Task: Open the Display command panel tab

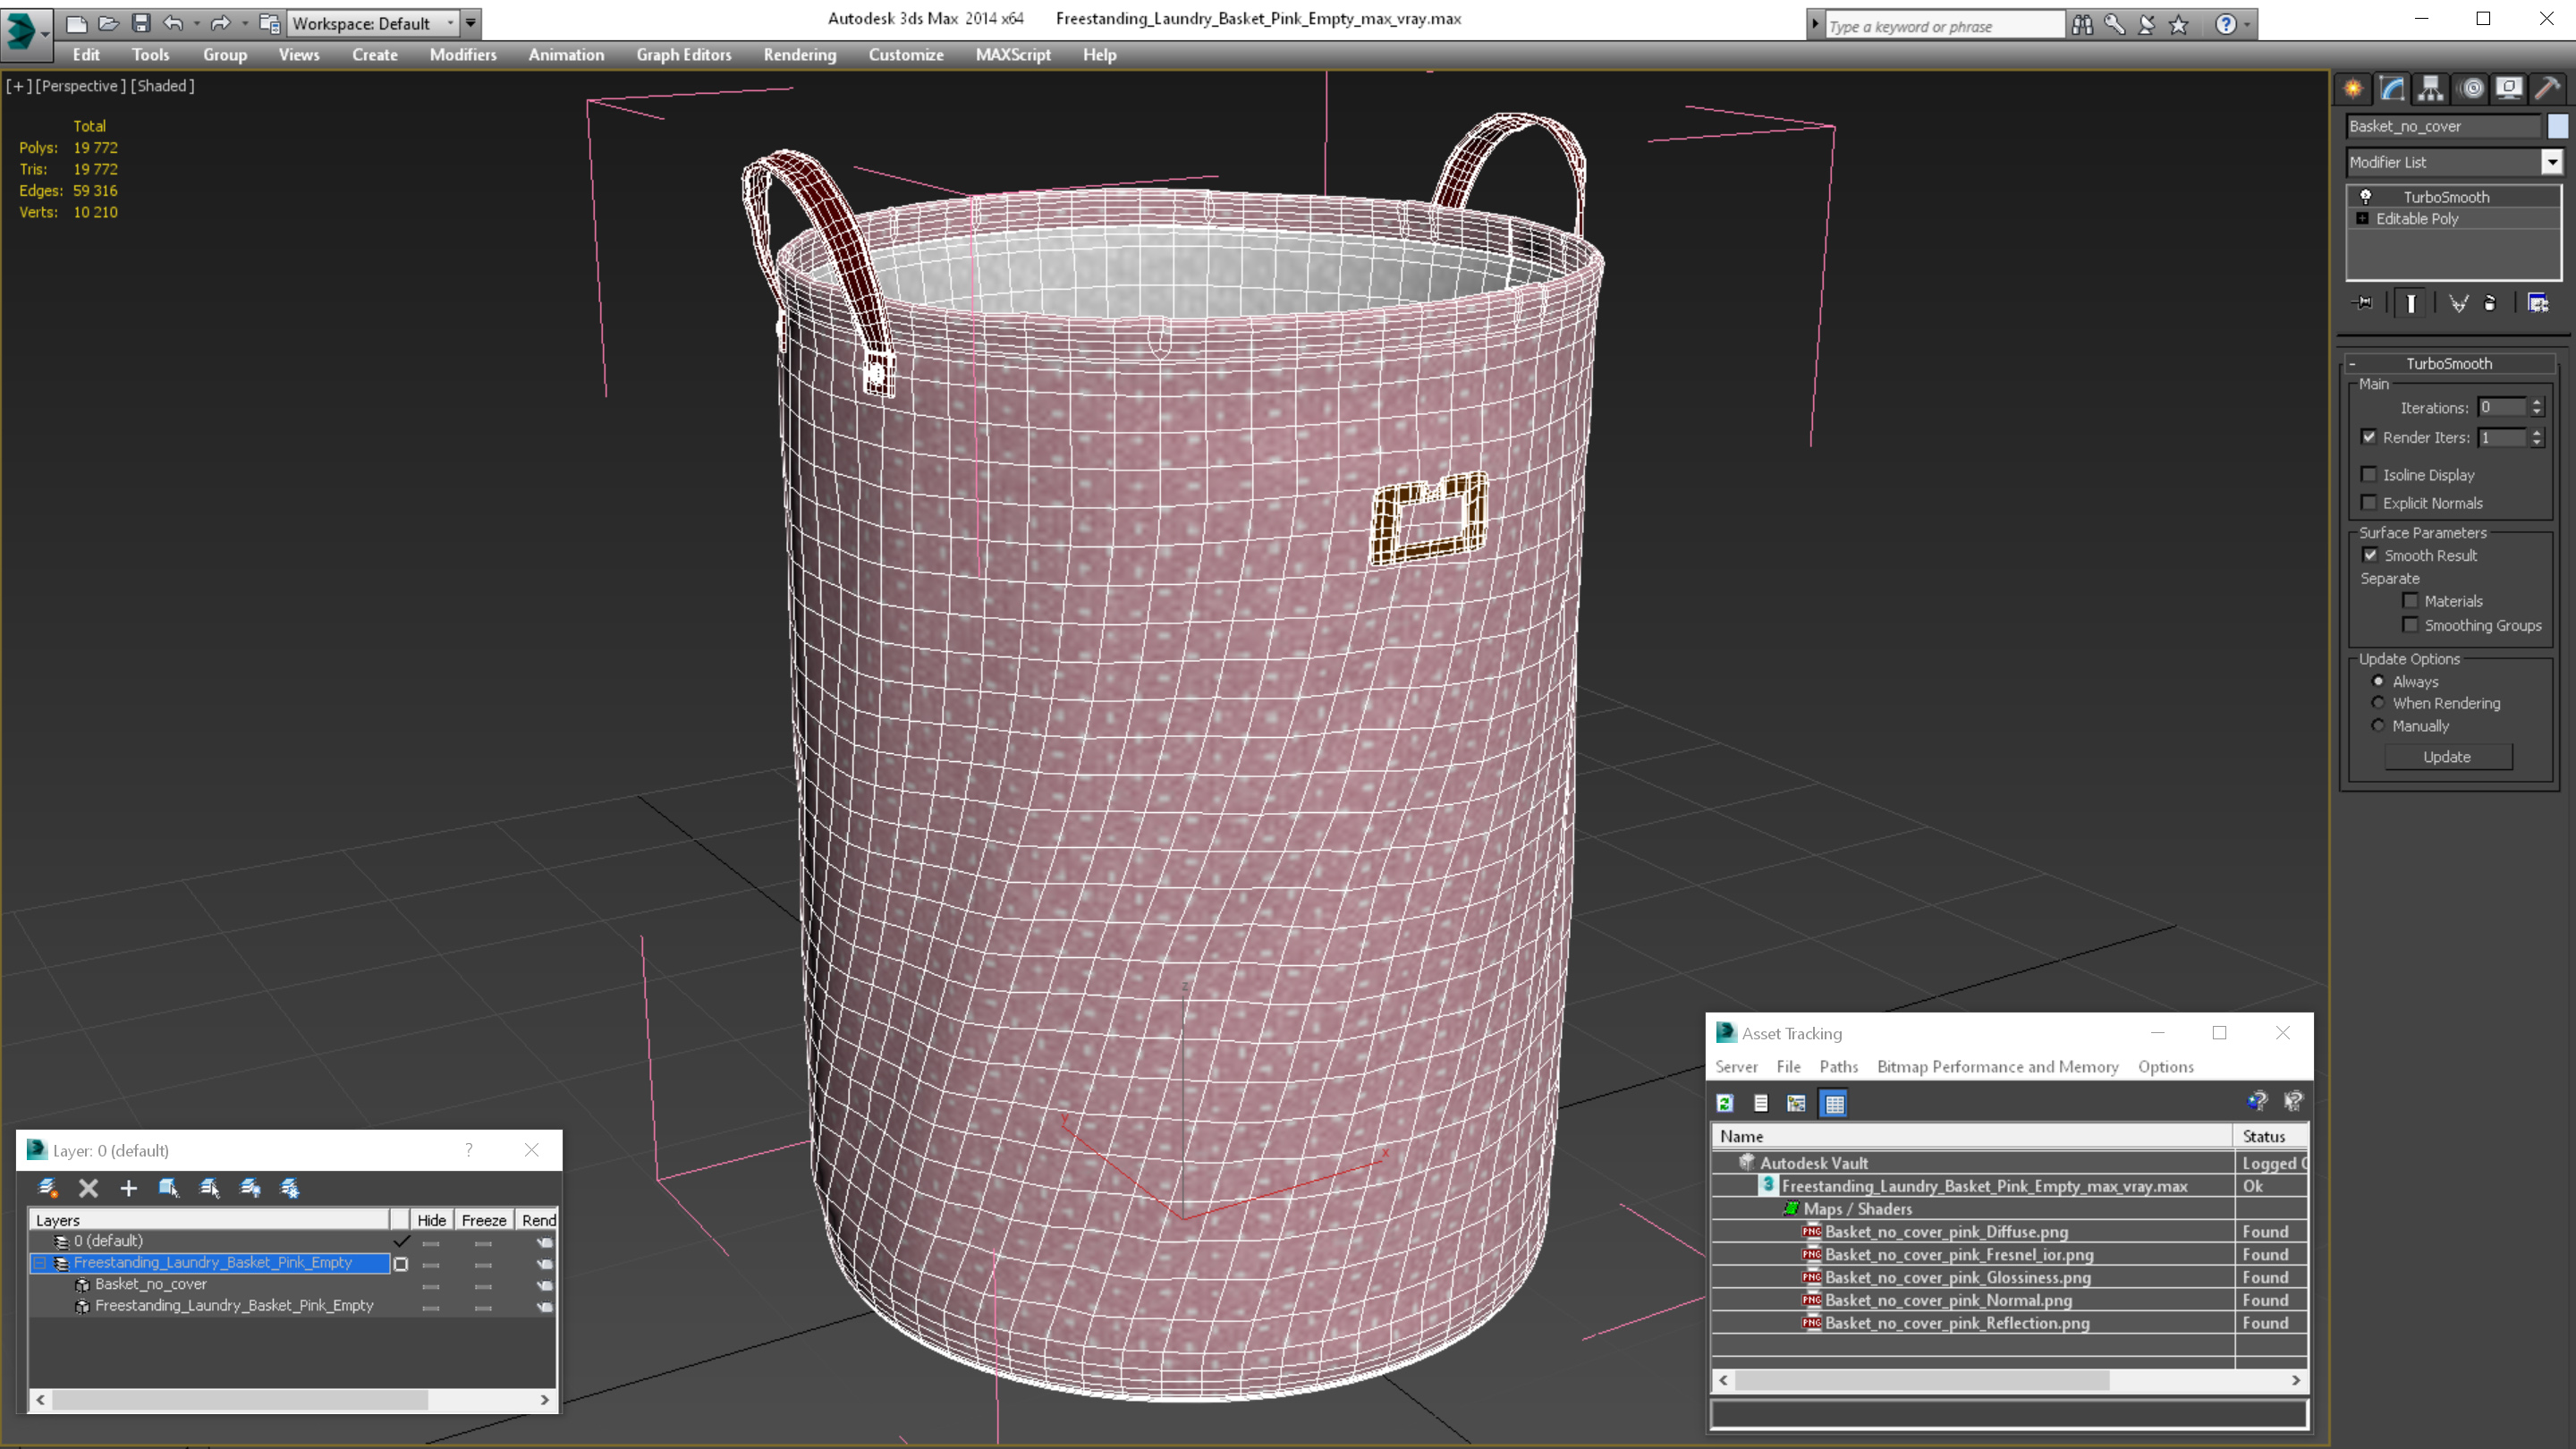Action: [x=2508, y=89]
